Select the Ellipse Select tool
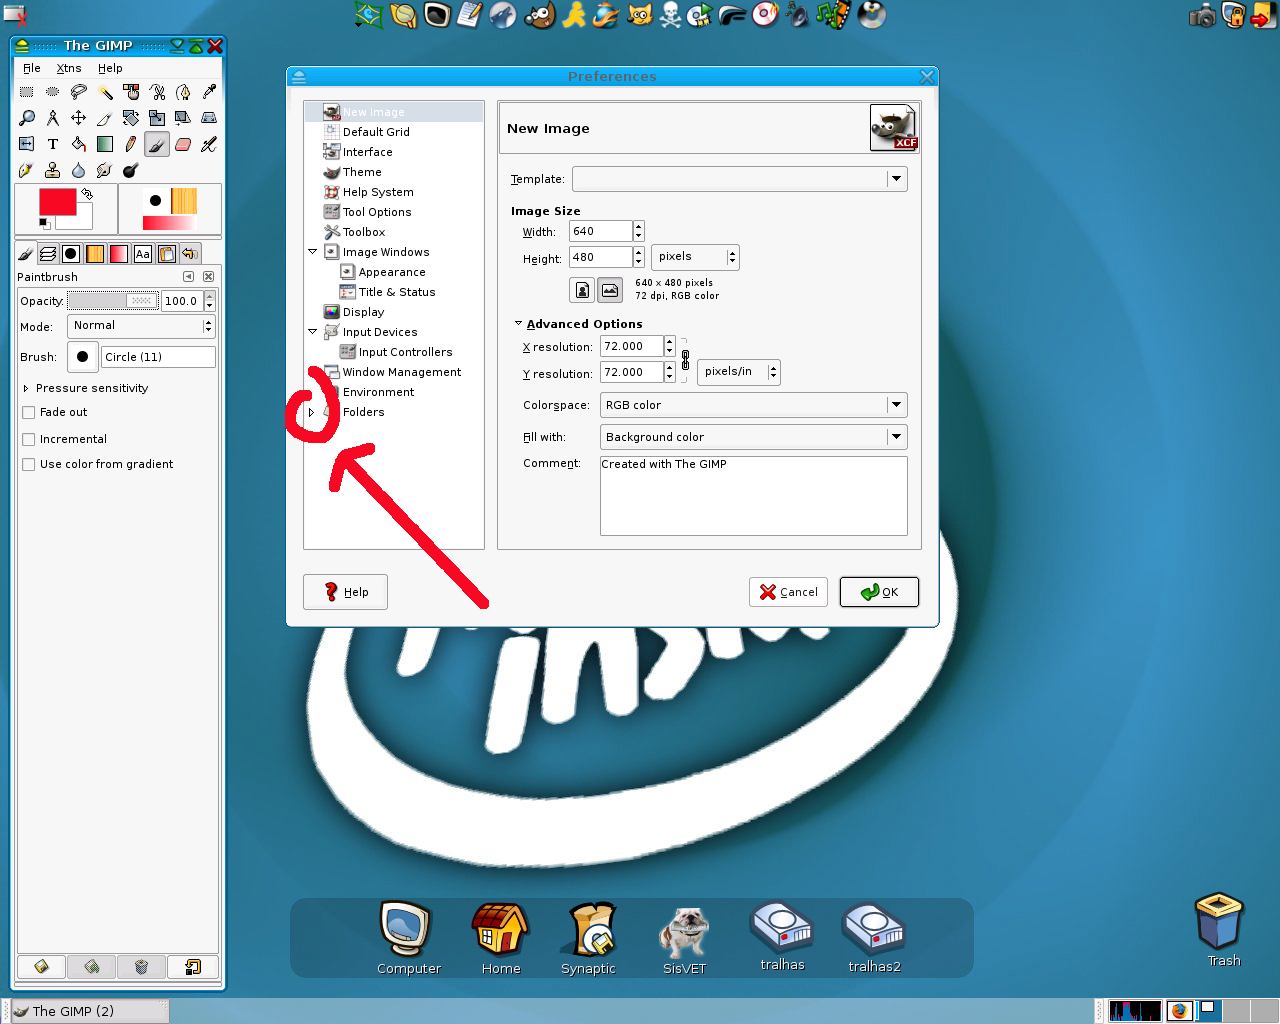This screenshot has height=1024, width=1280. coord(53,92)
